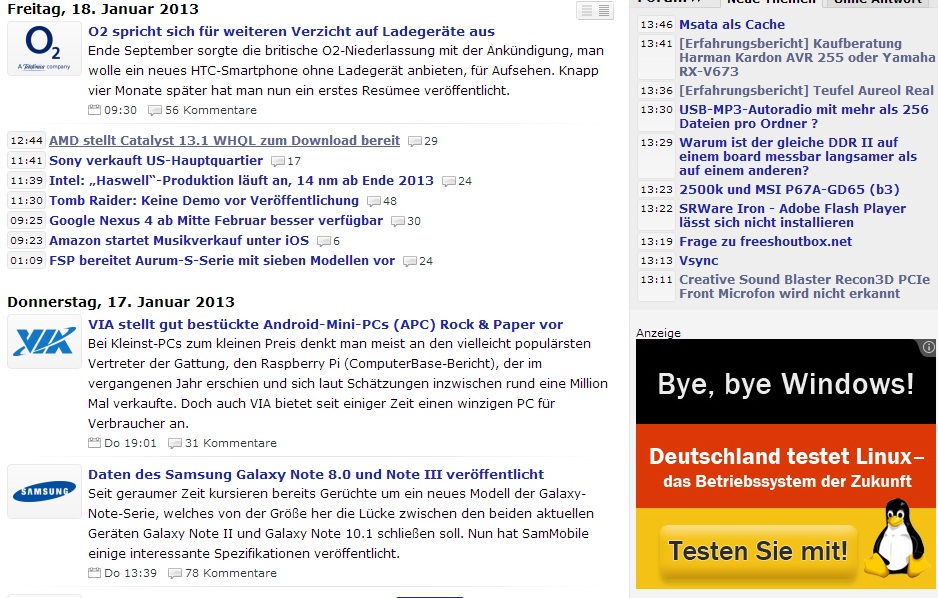Open Kaufberatung Harman Kardon AVR 255 thread
Viewport: 938px width, 598px height.
click(807, 57)
